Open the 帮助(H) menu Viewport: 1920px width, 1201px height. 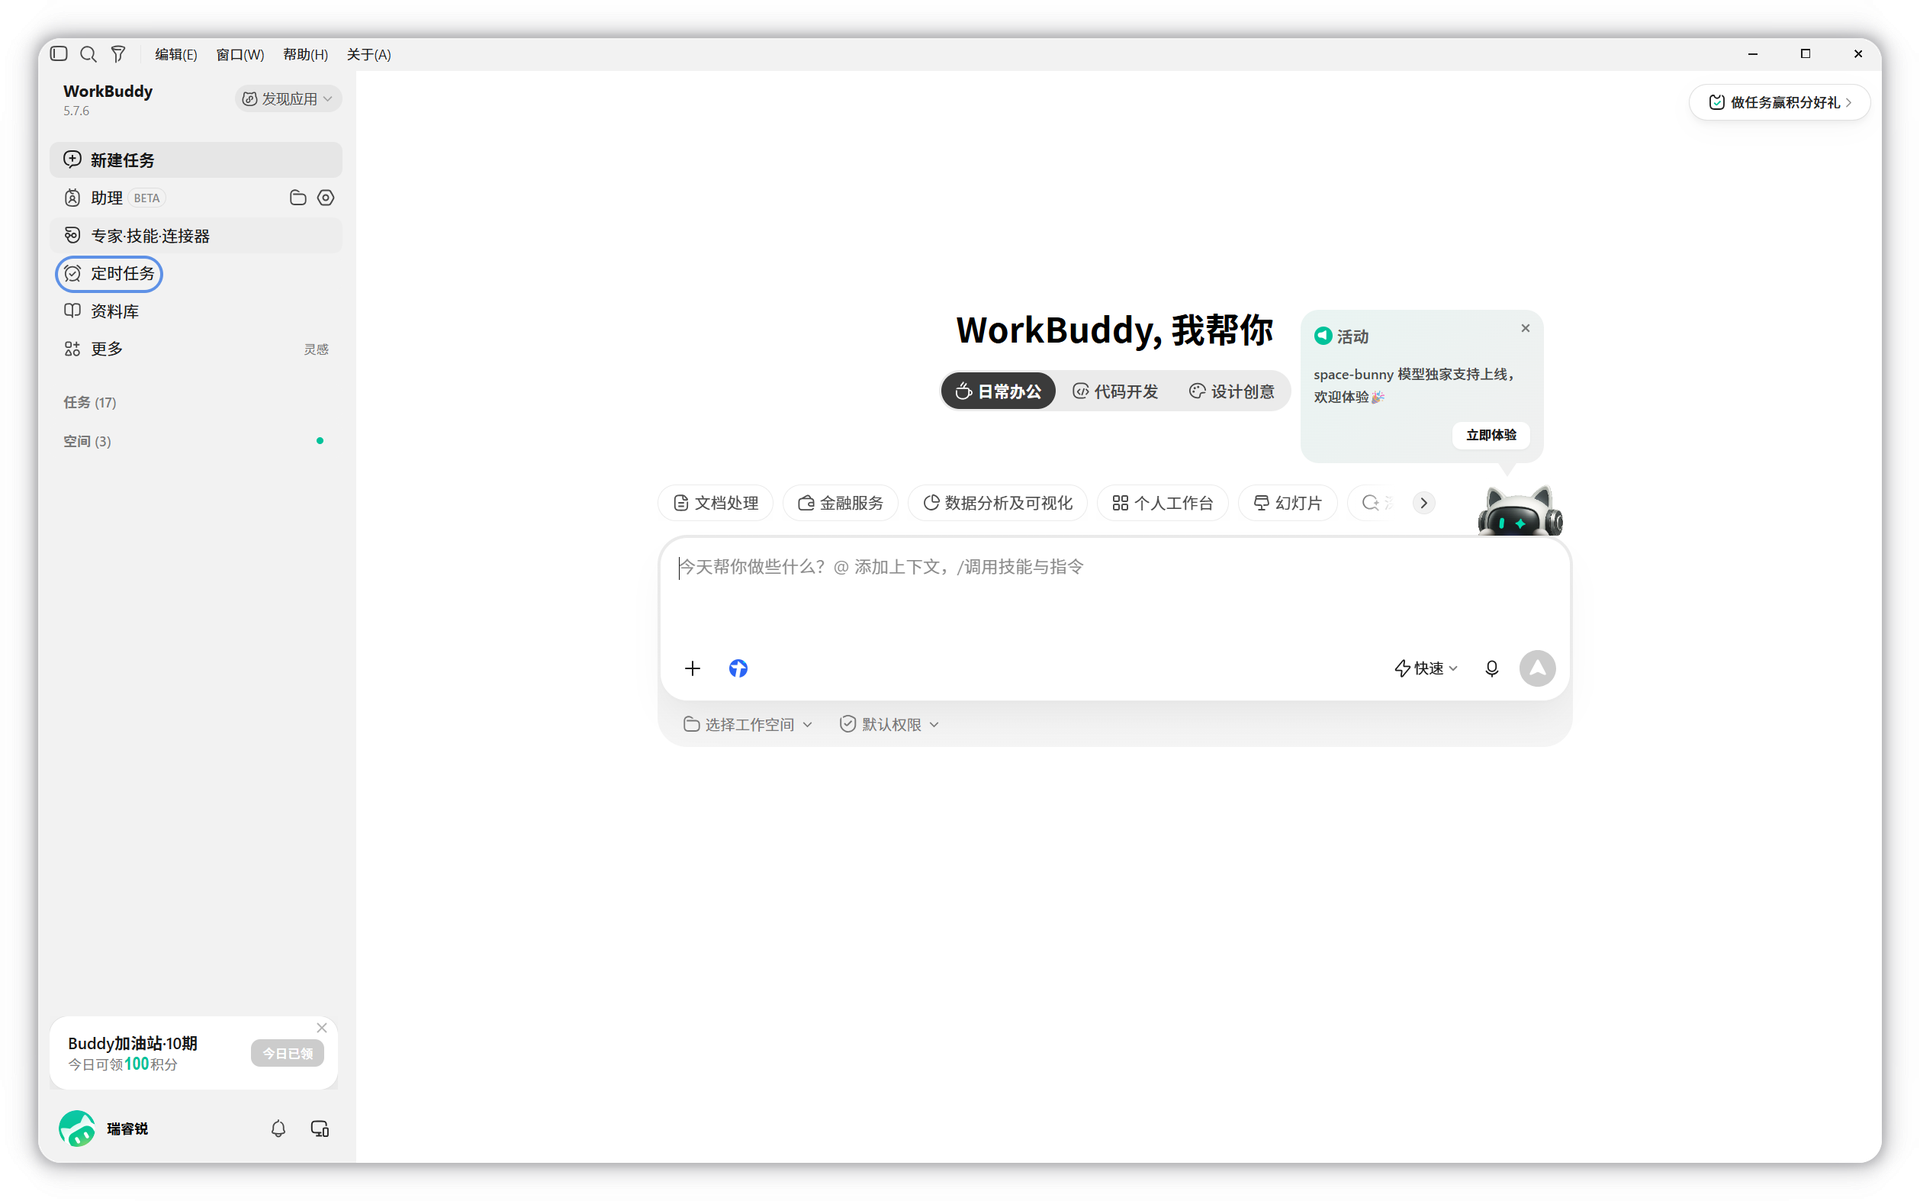click(x=305, y=54)
